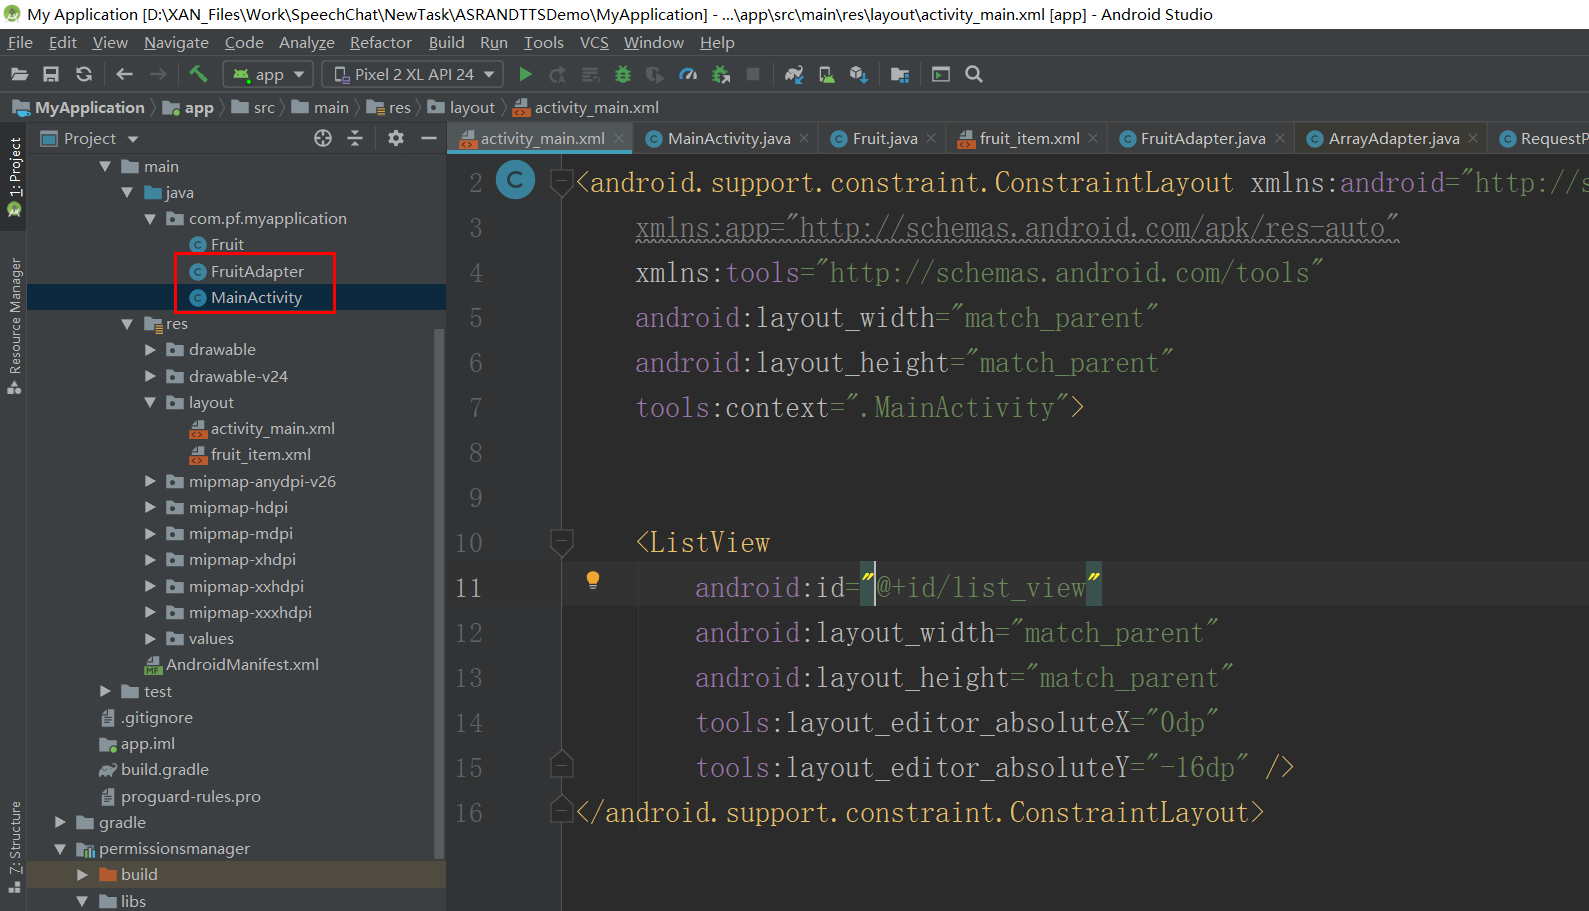Run the app with green play icon
This screenshot has width=1589, height=911.
525,74
